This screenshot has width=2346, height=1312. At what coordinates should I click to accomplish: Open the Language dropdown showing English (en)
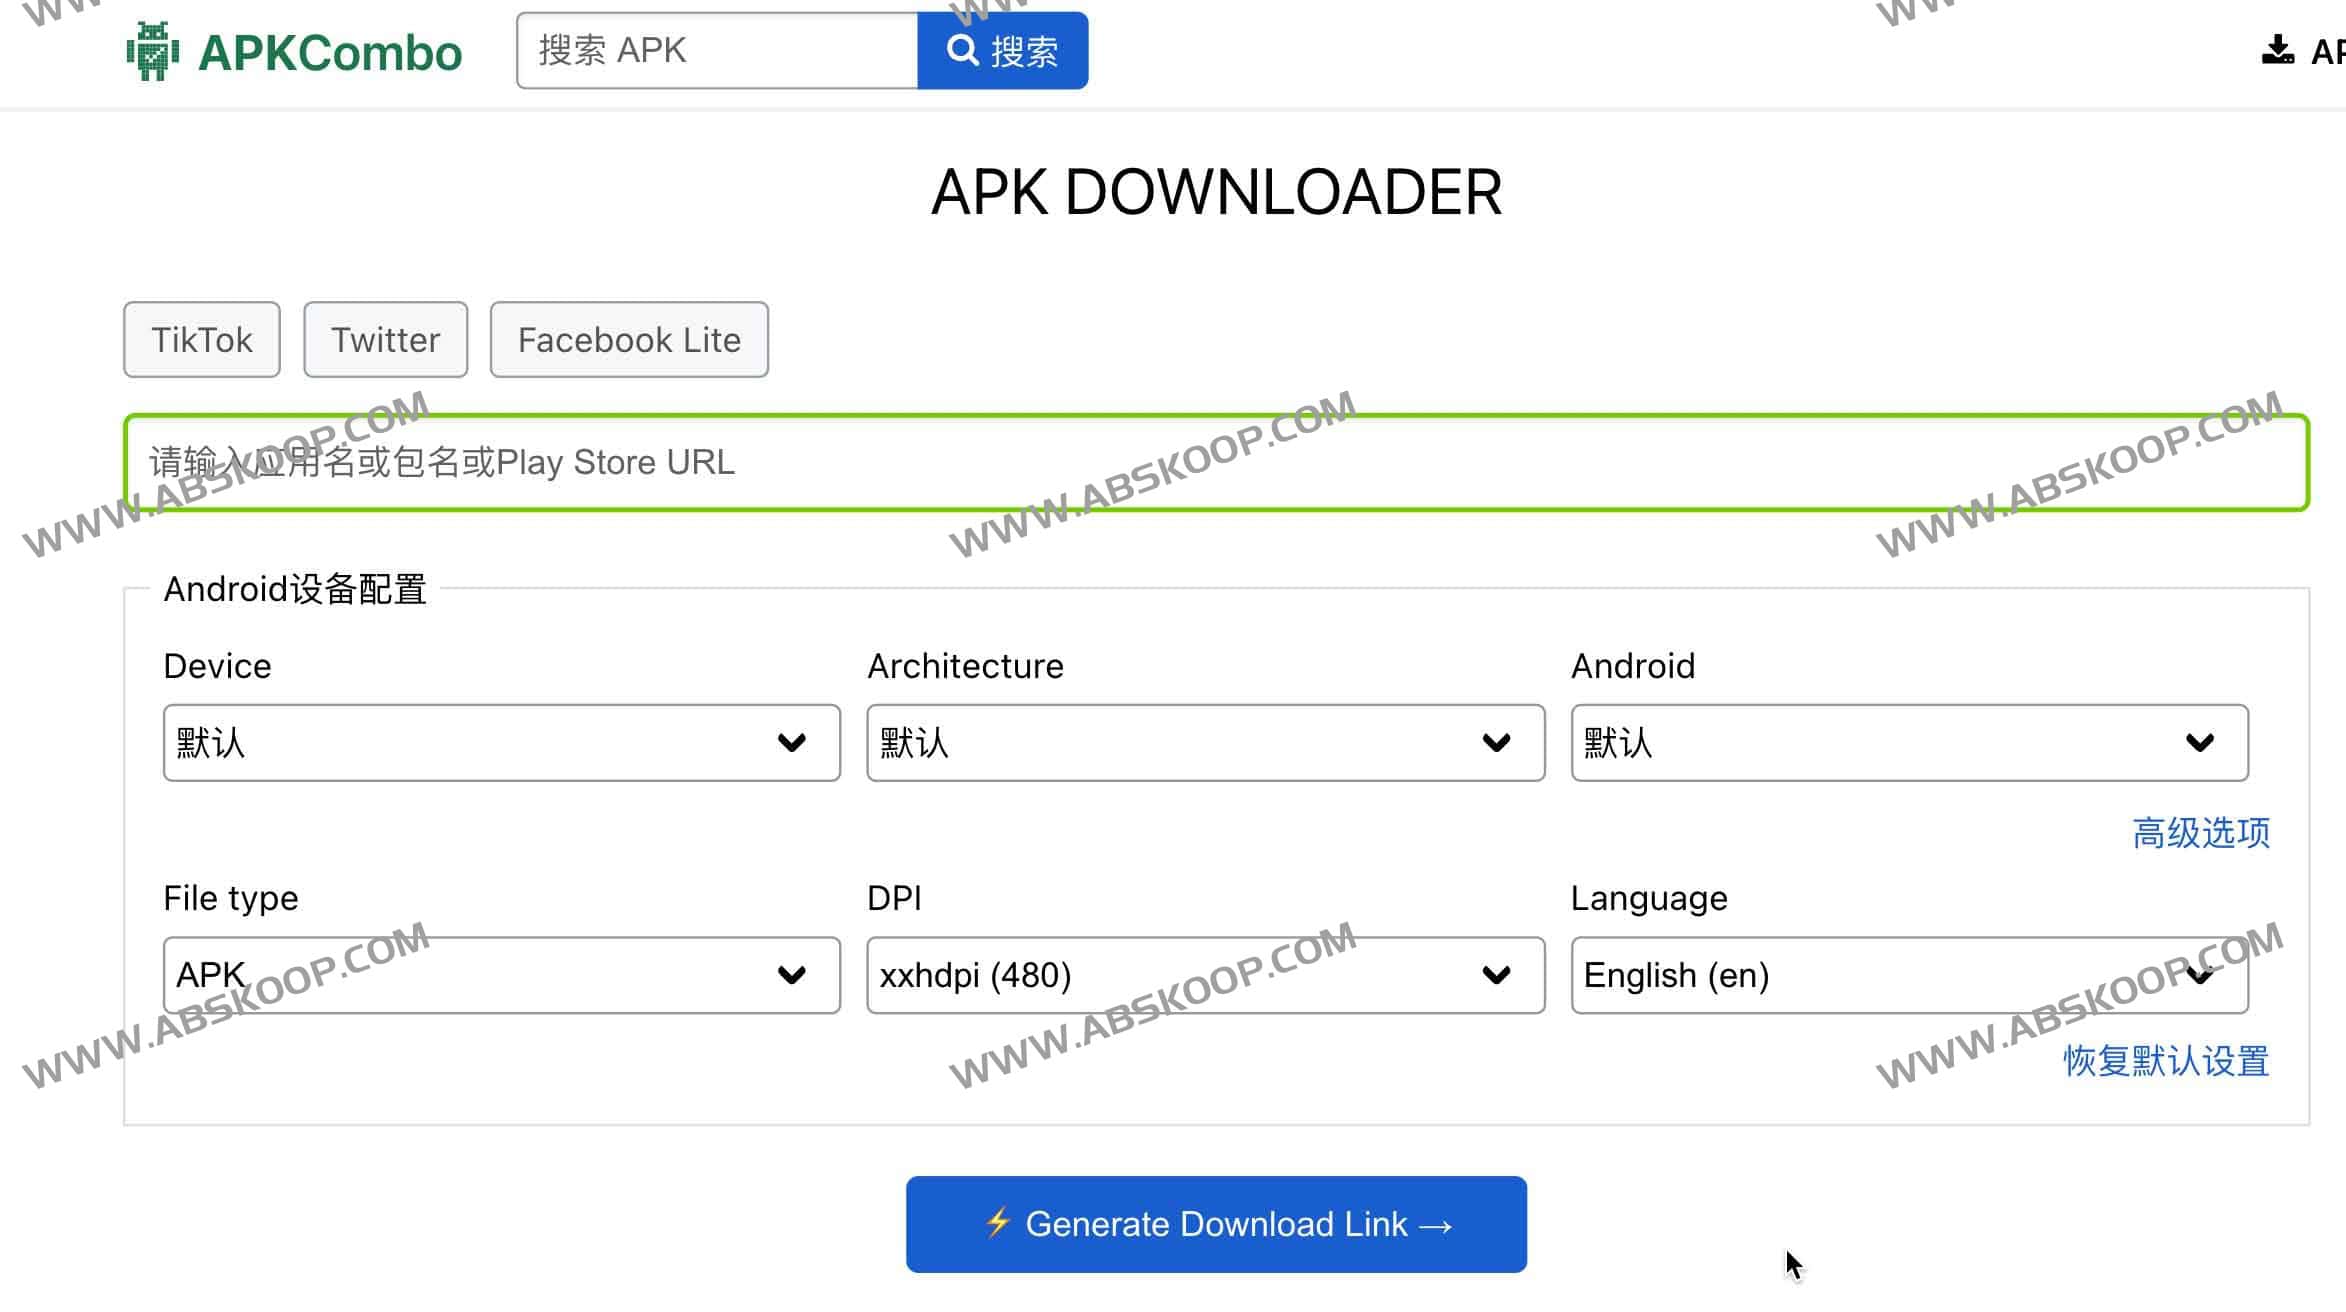[1909, 975]
